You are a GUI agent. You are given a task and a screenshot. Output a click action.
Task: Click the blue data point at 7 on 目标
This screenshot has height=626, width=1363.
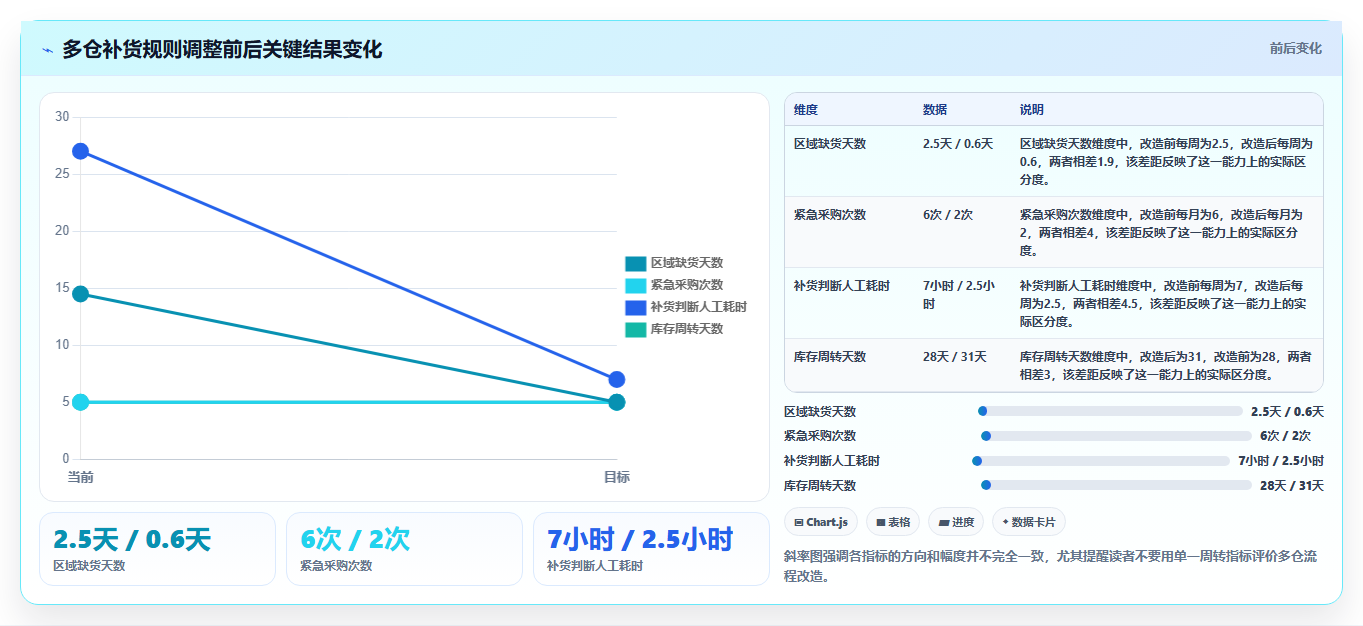[617, 379]
